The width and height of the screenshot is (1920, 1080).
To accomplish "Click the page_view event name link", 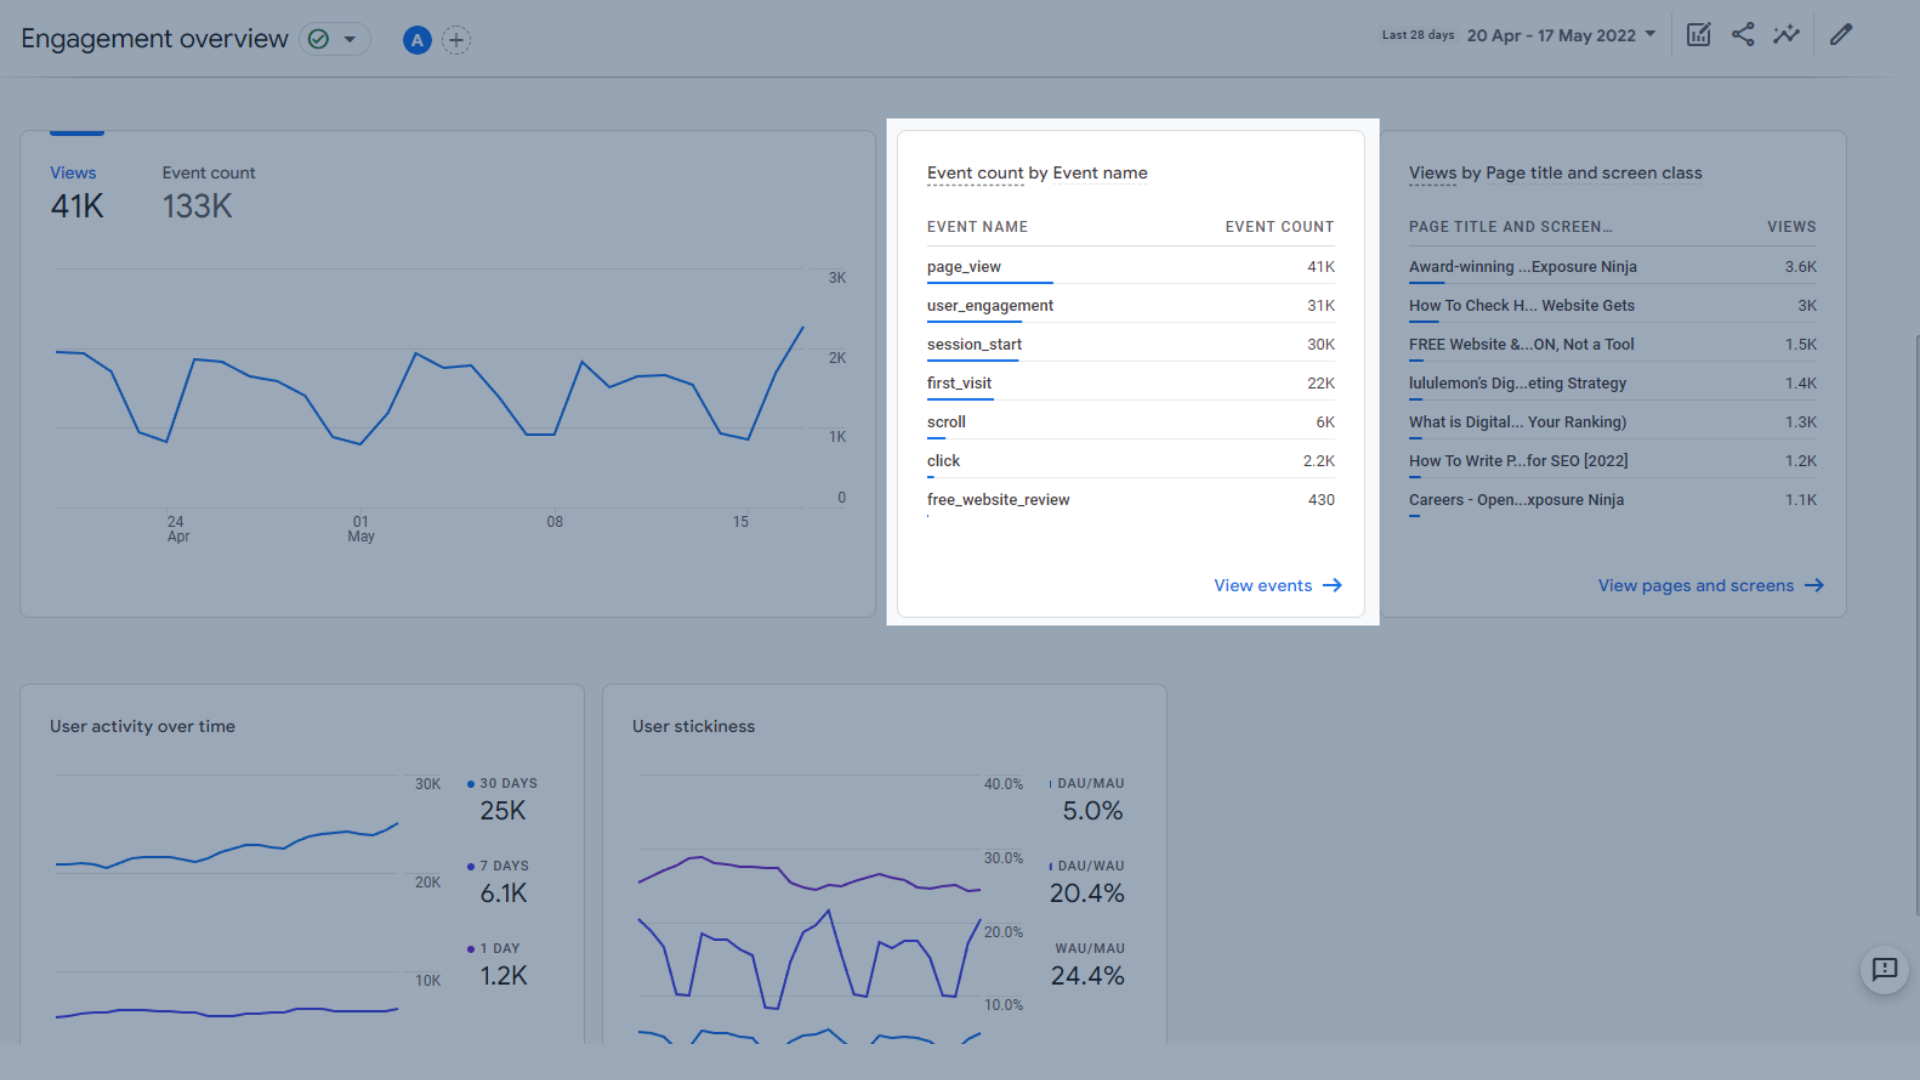I will (x=963, y=265).
